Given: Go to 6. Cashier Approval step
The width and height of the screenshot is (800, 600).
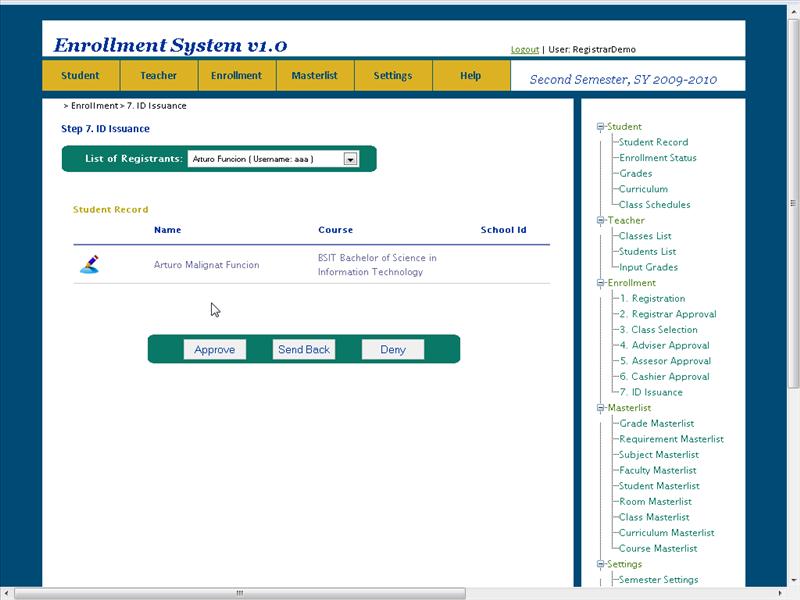Looking at the screenshot, I should click(664, 377).
